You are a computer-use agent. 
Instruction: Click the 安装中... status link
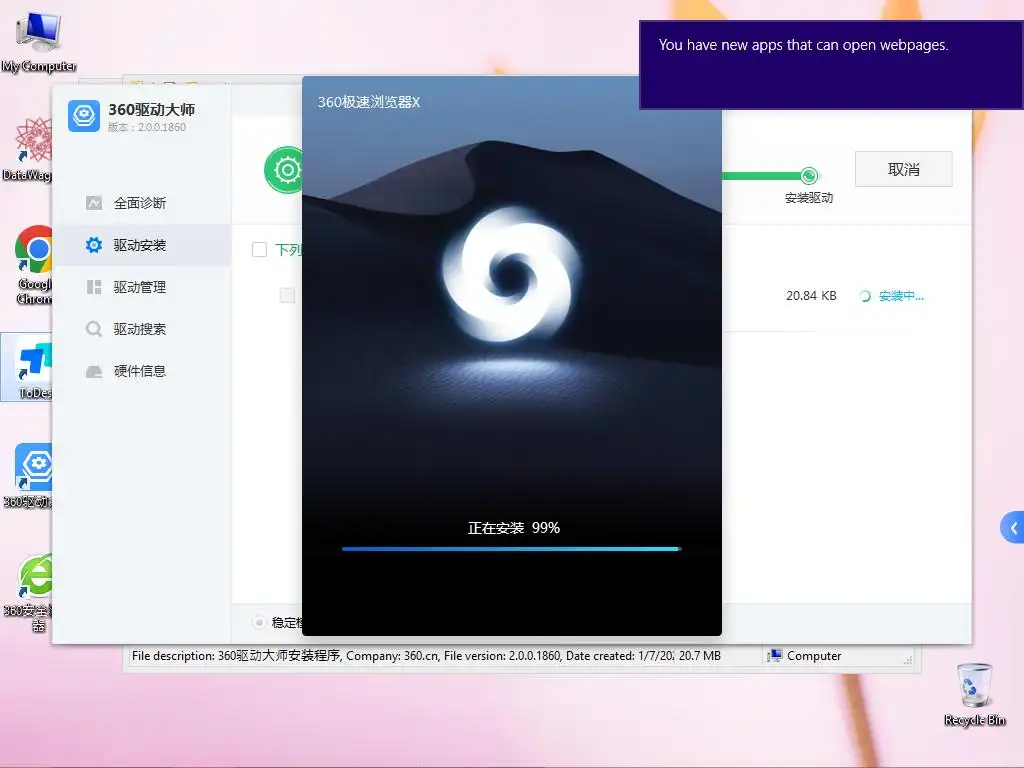pos(901,296)
